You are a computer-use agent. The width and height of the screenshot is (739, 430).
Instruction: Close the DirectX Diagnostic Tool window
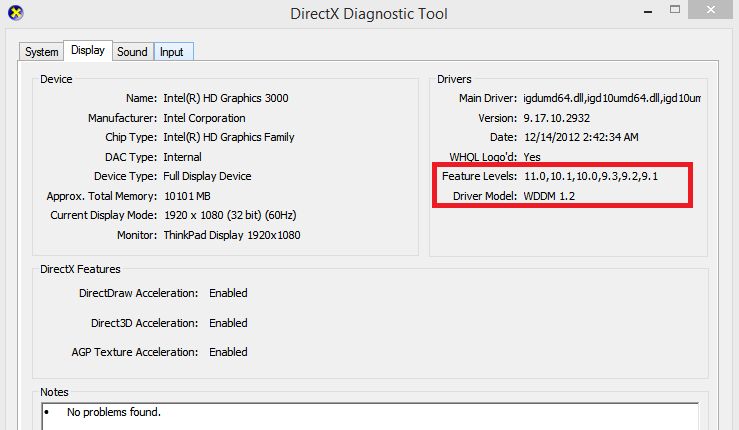pos(711,9)
